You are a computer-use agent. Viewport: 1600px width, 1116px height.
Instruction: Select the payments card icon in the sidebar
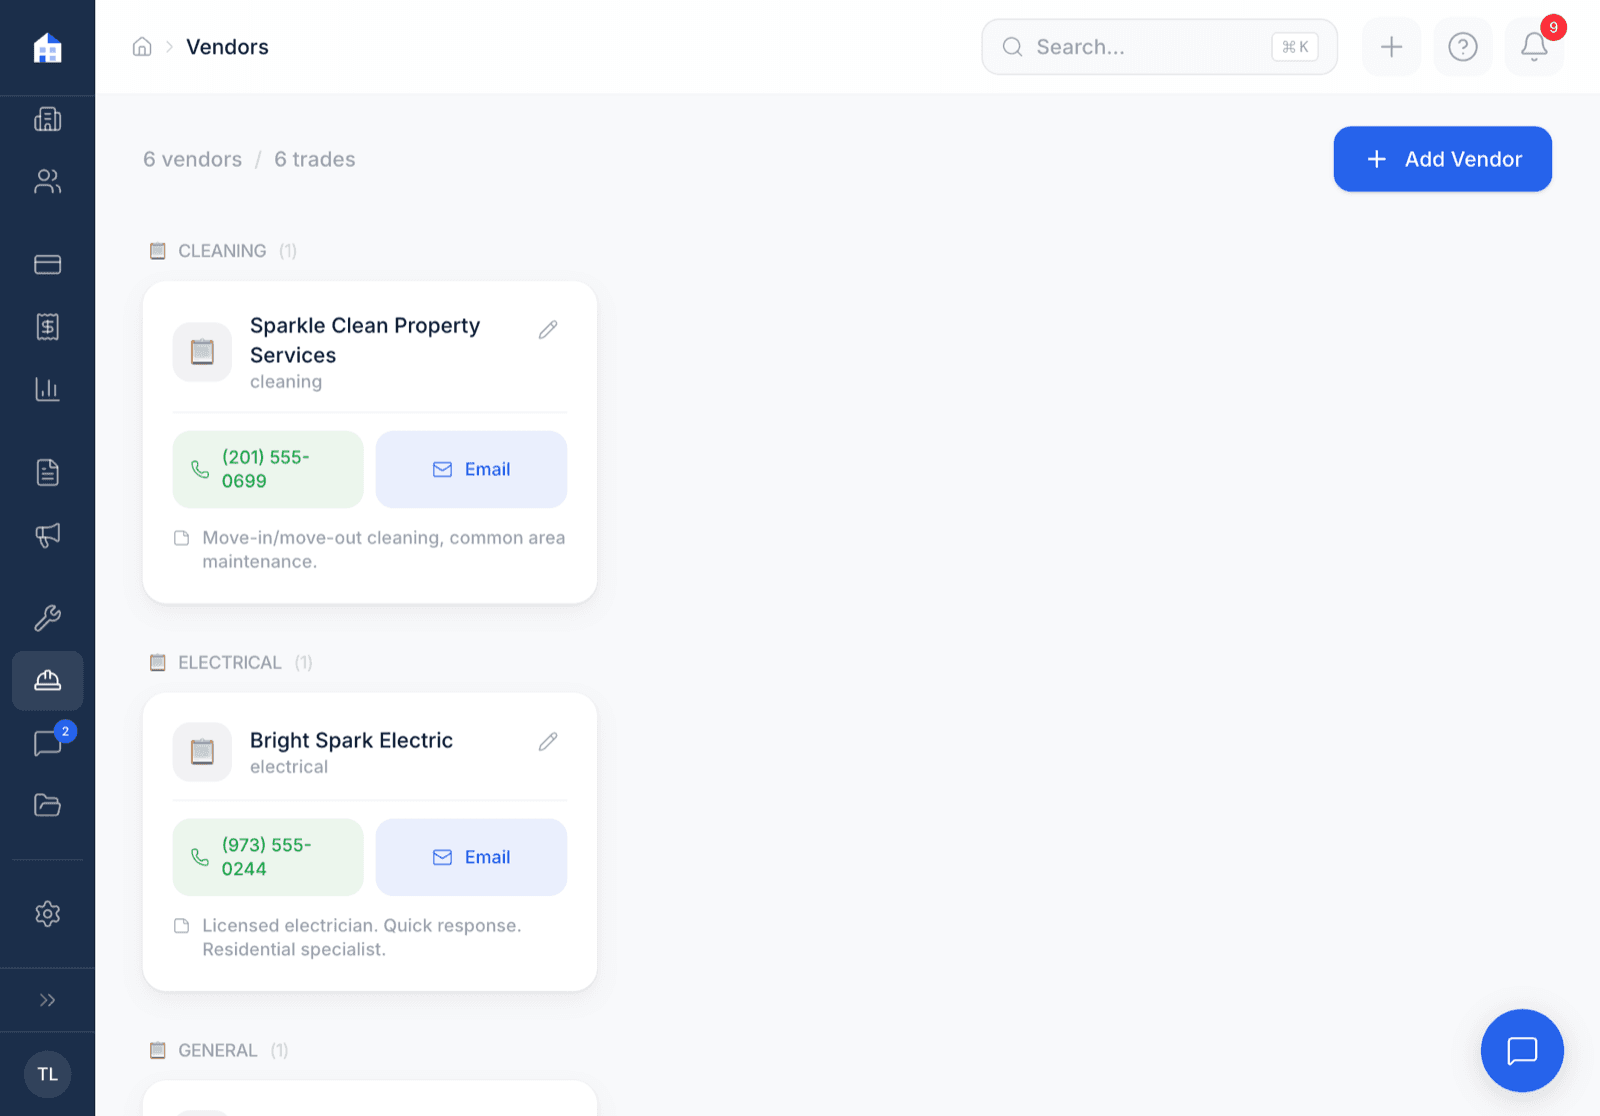[47, 264]
